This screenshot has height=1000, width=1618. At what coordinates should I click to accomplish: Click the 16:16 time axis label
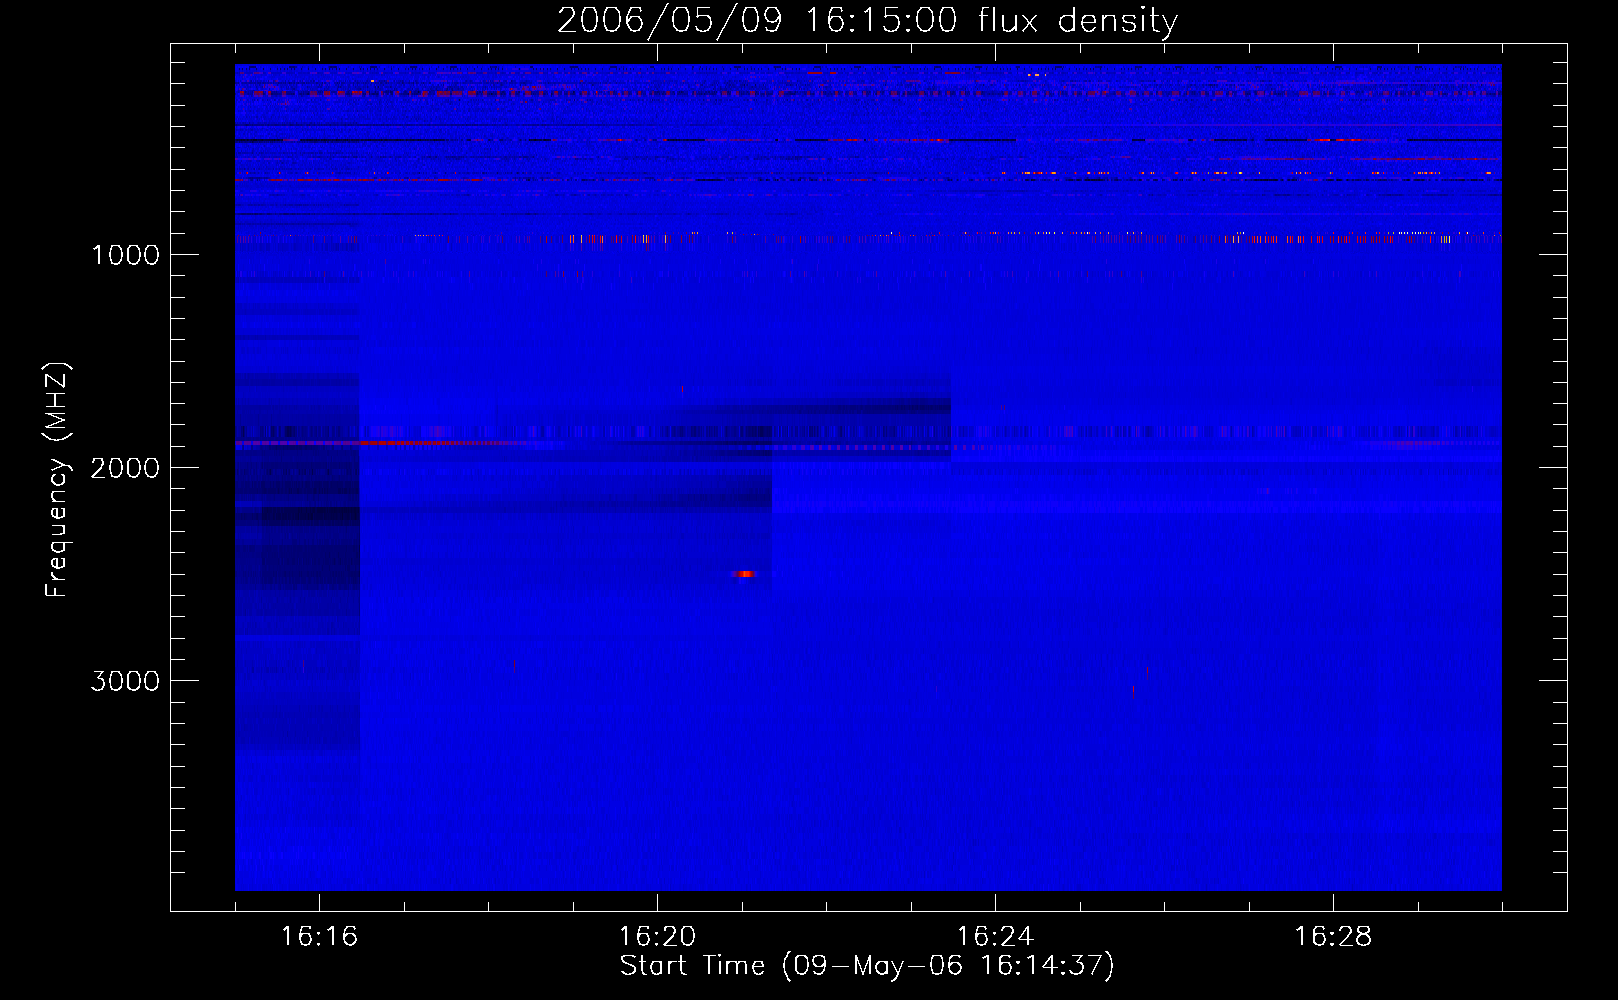tap(319, 937)
